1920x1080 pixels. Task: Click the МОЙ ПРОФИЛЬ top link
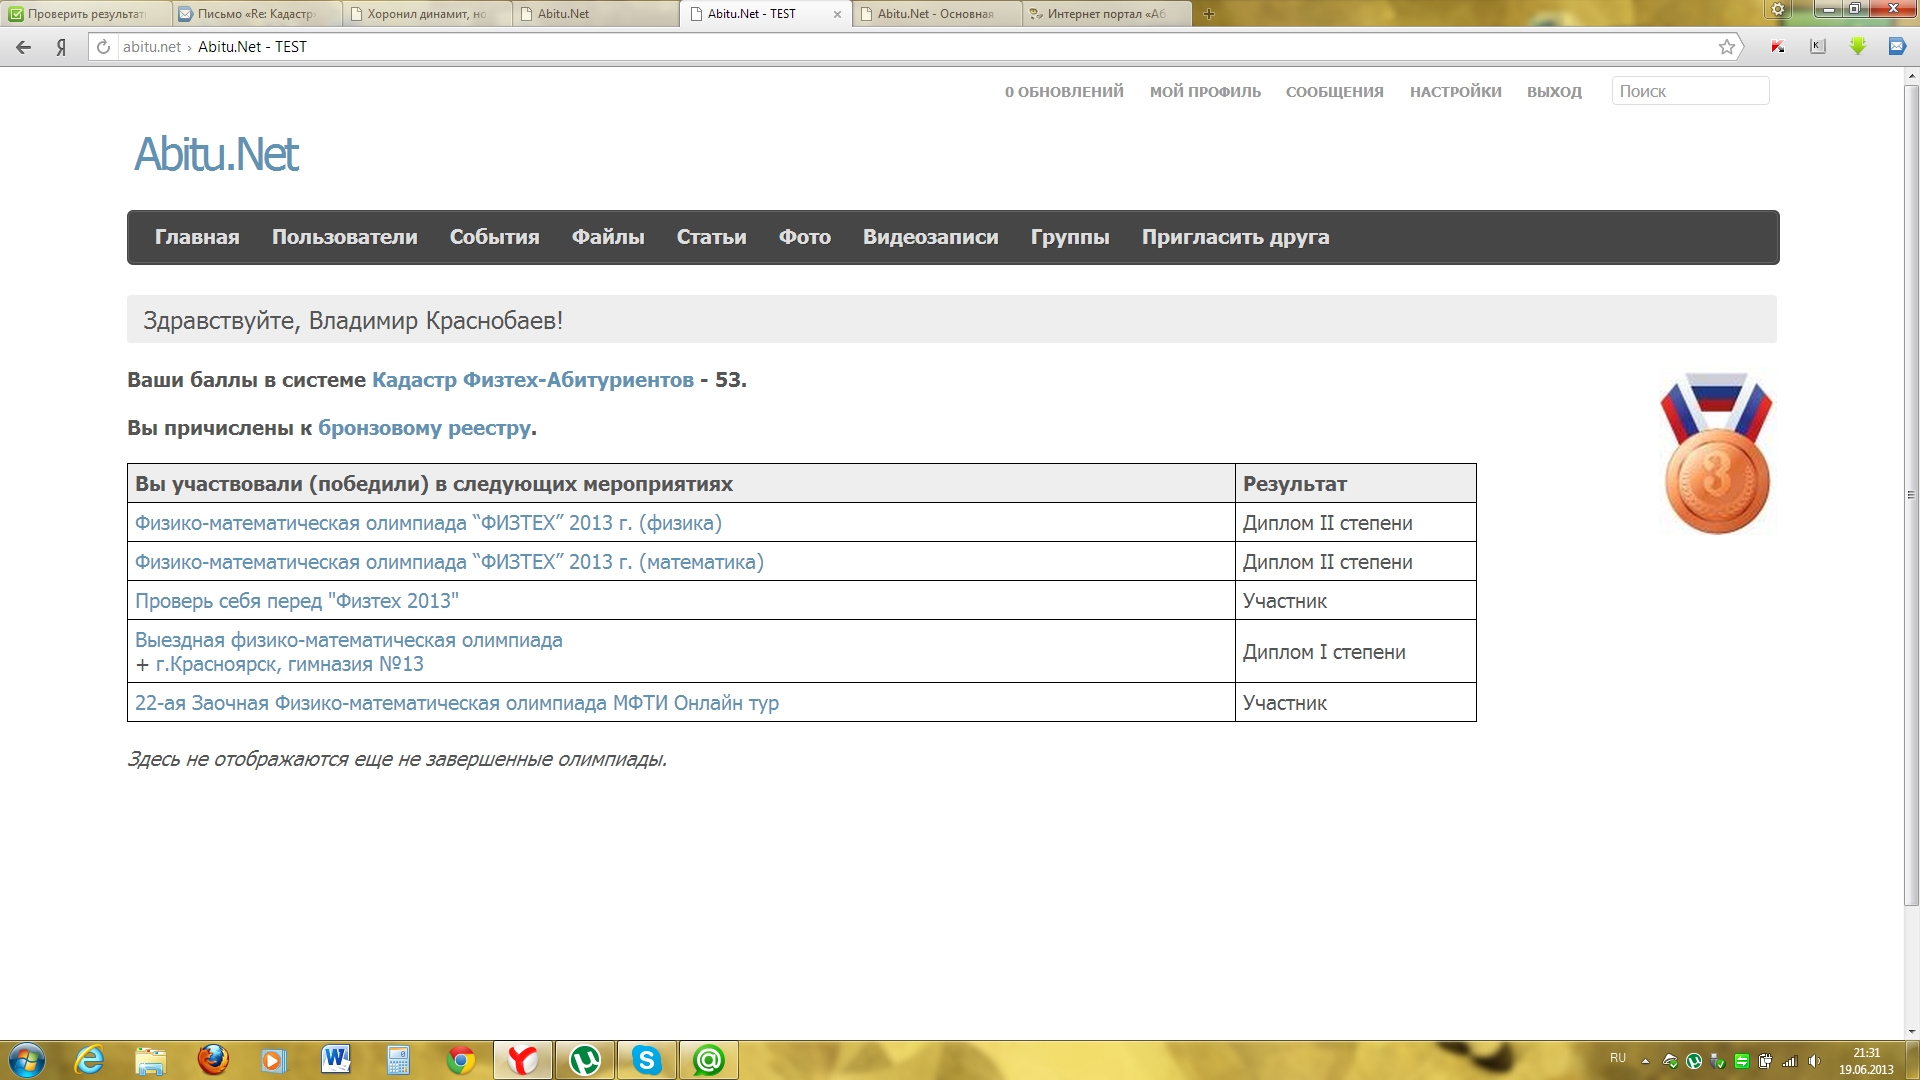coord(1205,92)
